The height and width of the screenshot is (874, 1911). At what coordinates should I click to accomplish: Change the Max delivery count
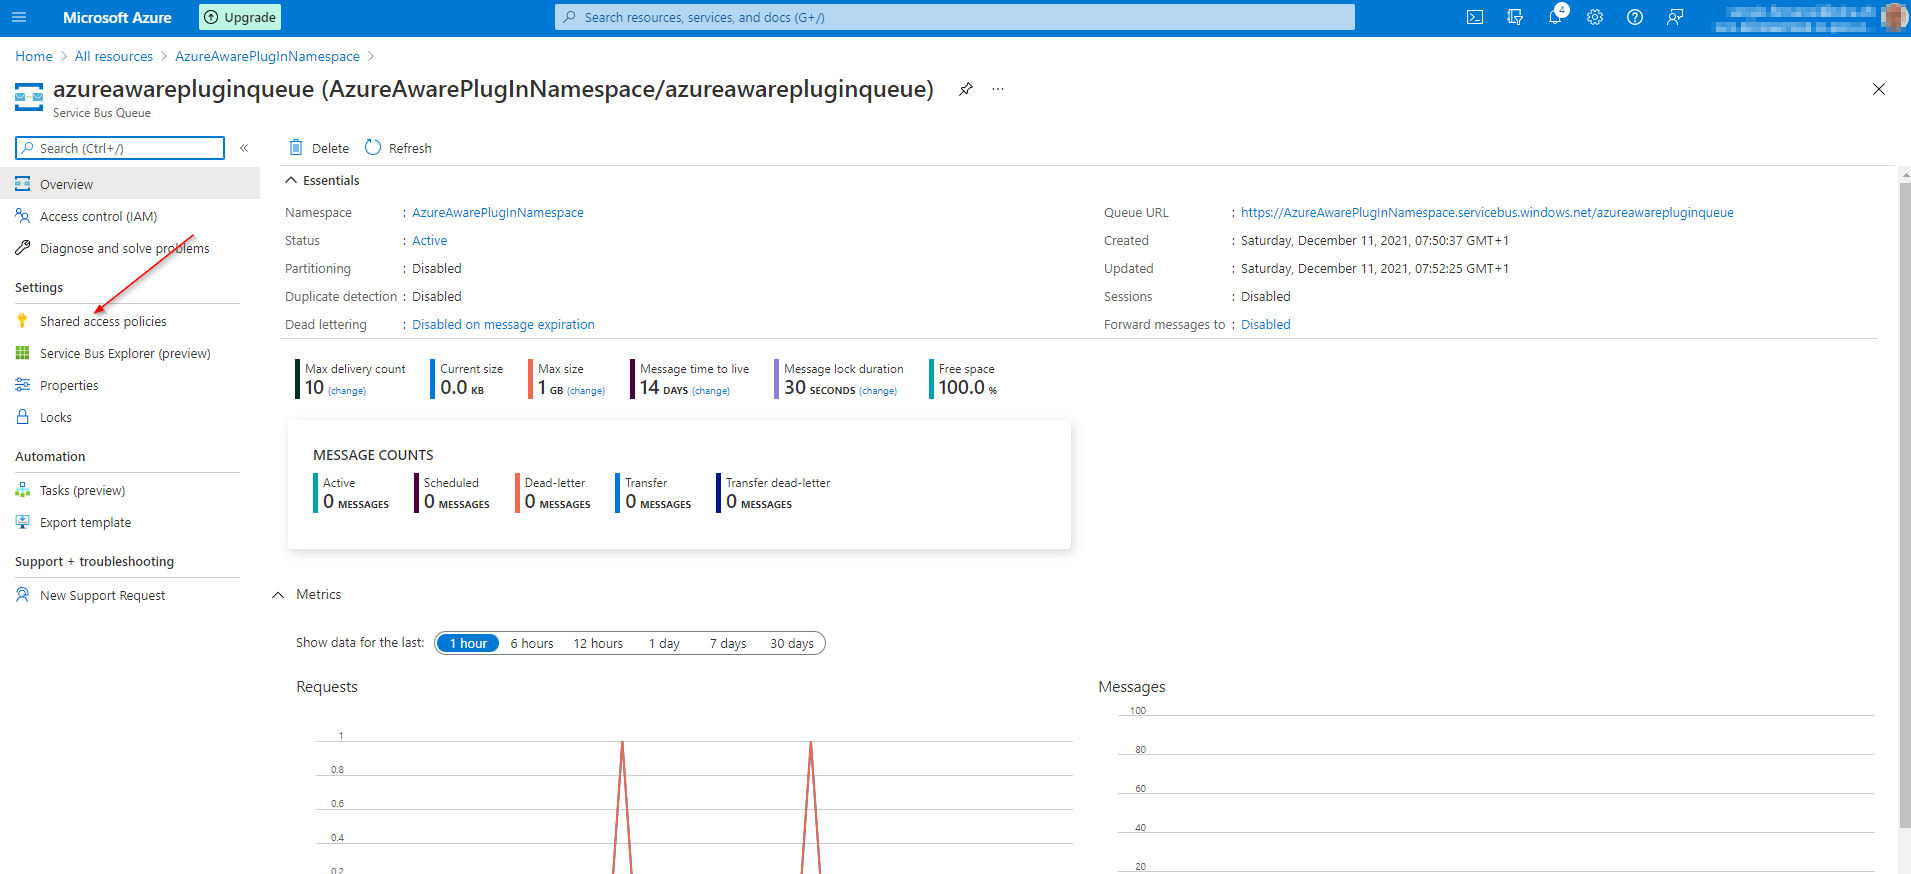[347, 391]
